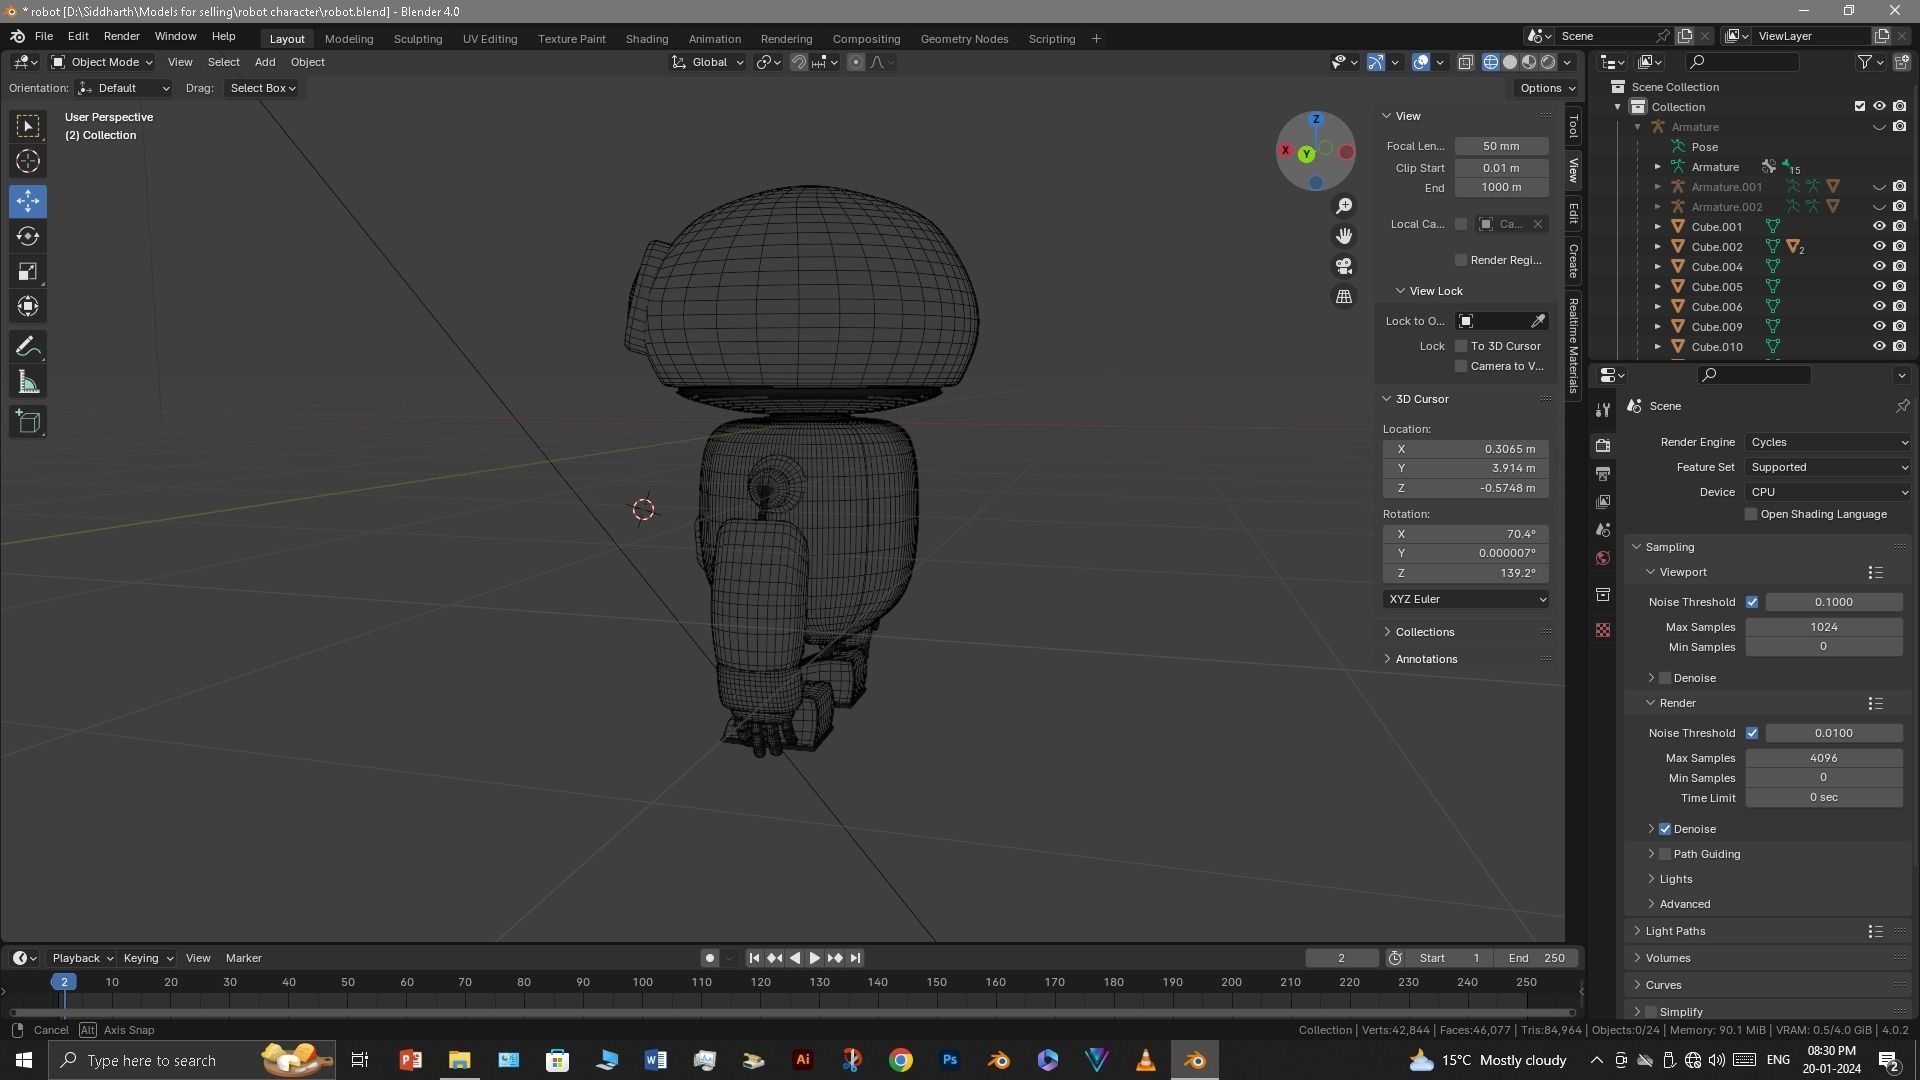Uncheck the Render Denoise checkbox
The height and width of the screenshot is (1080, 1920).
(1665, 829)
